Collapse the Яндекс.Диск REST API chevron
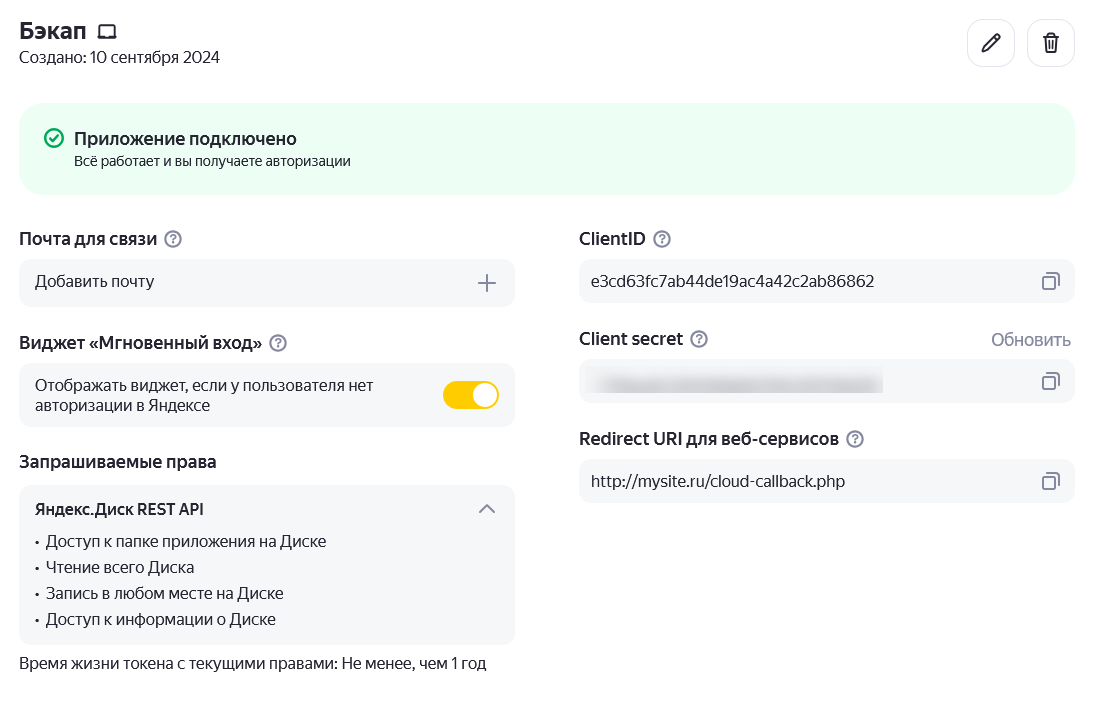 [x=486, y=509]
